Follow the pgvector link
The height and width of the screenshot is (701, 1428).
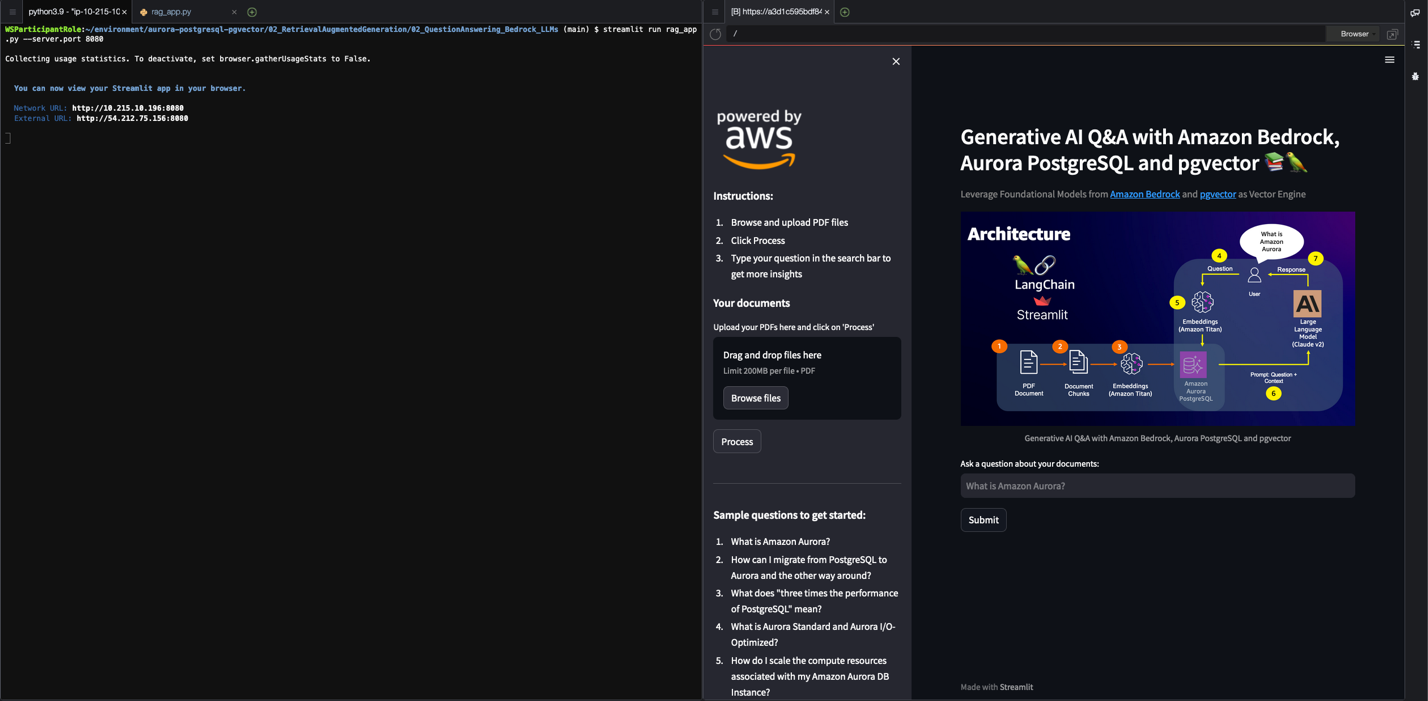[1218, 194]
